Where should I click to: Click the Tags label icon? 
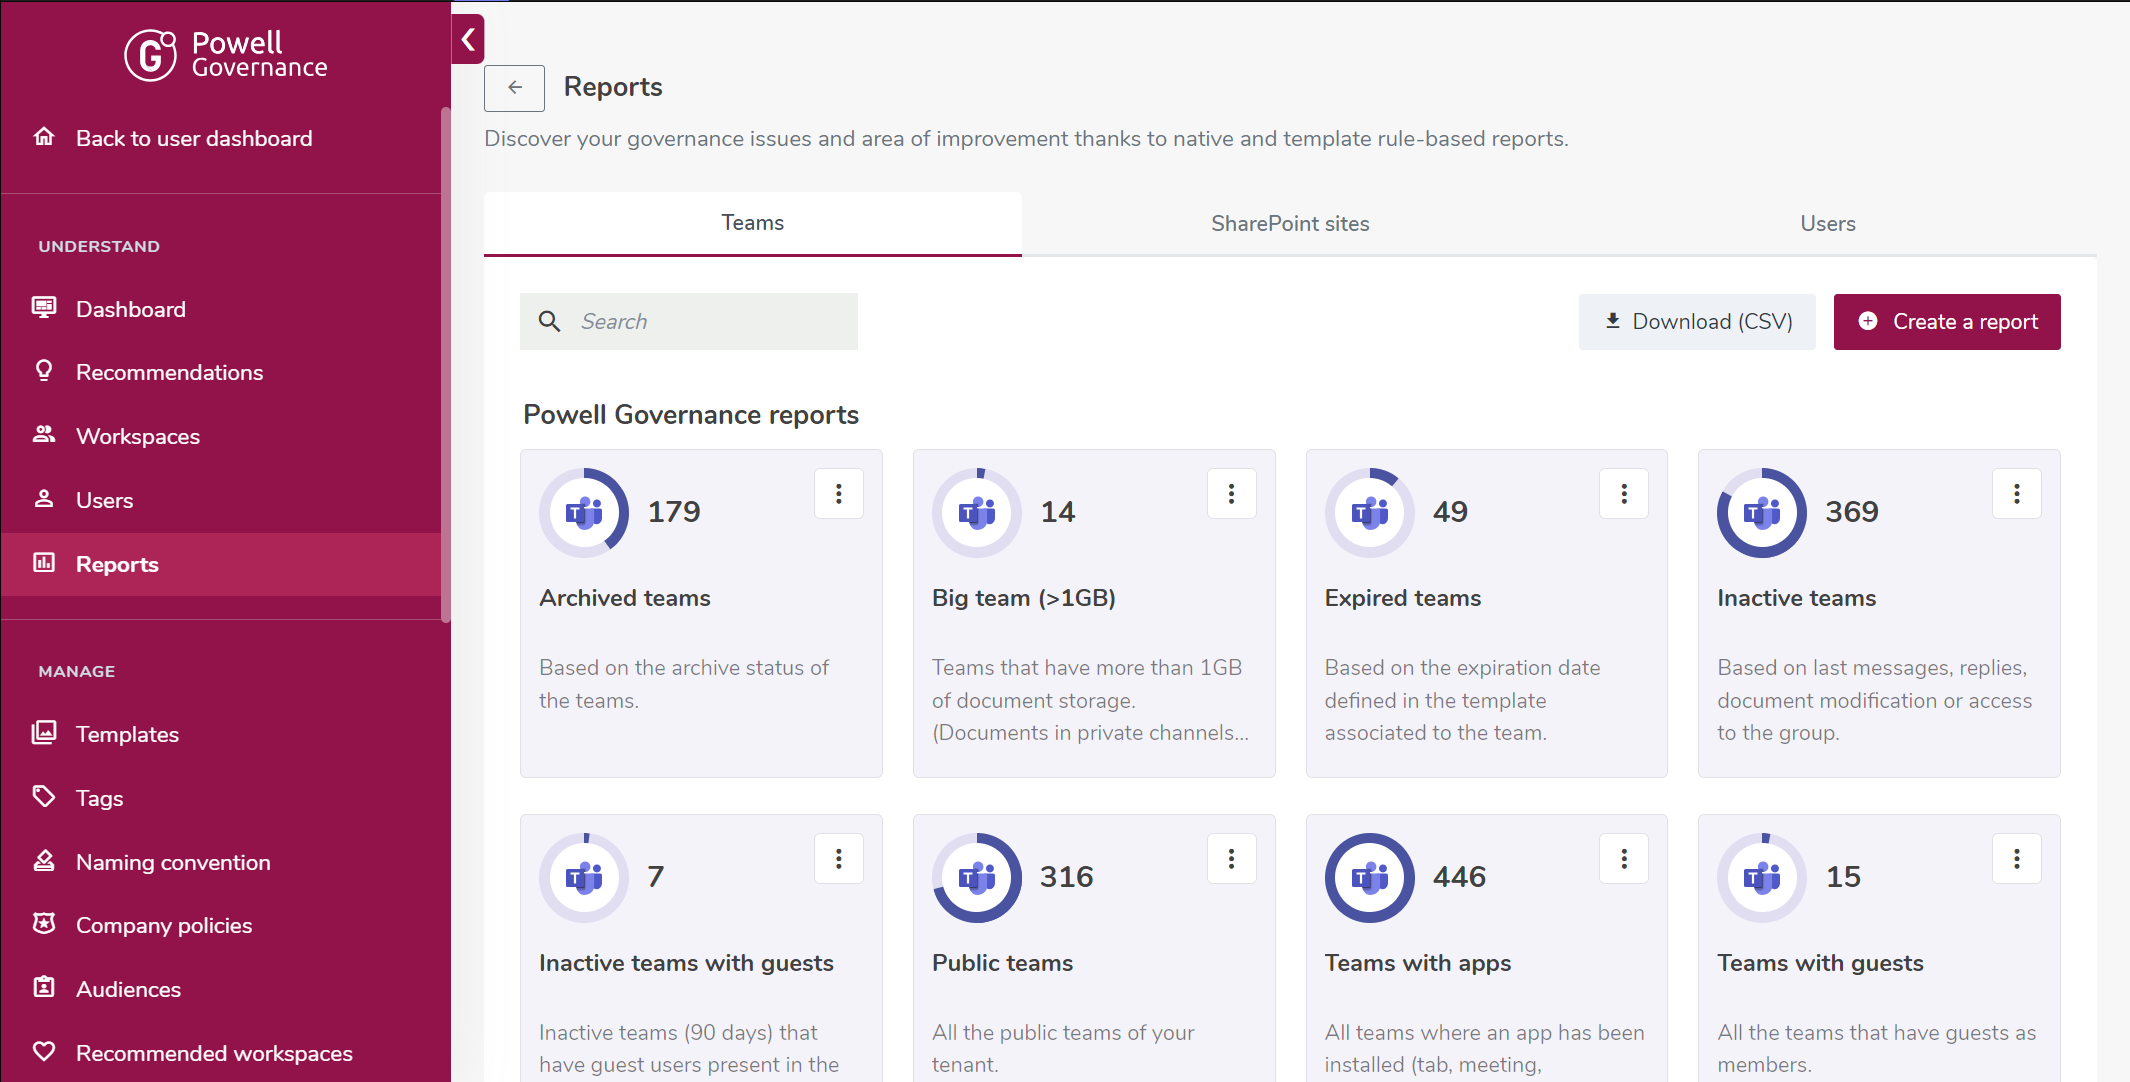44,797
